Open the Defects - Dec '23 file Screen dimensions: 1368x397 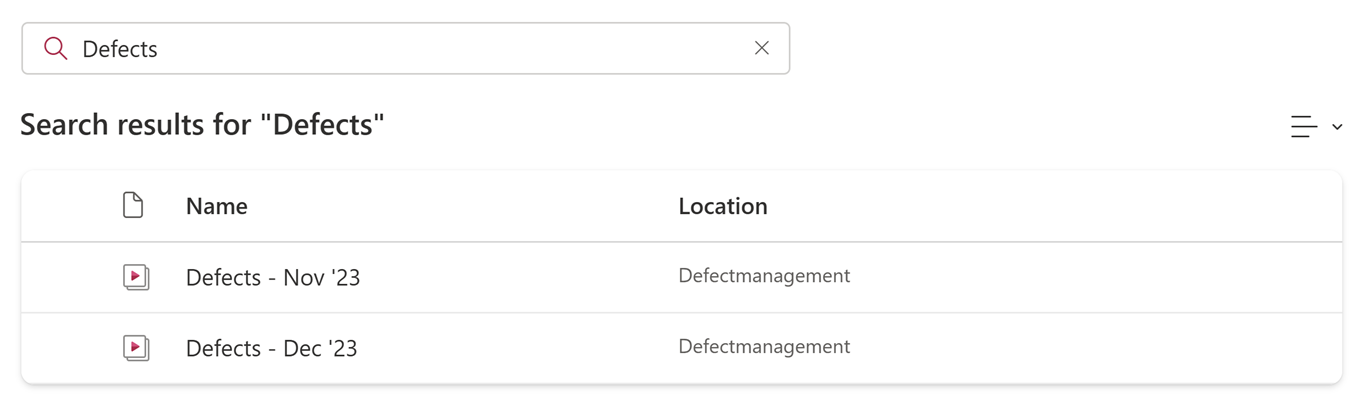click(272, 348)
